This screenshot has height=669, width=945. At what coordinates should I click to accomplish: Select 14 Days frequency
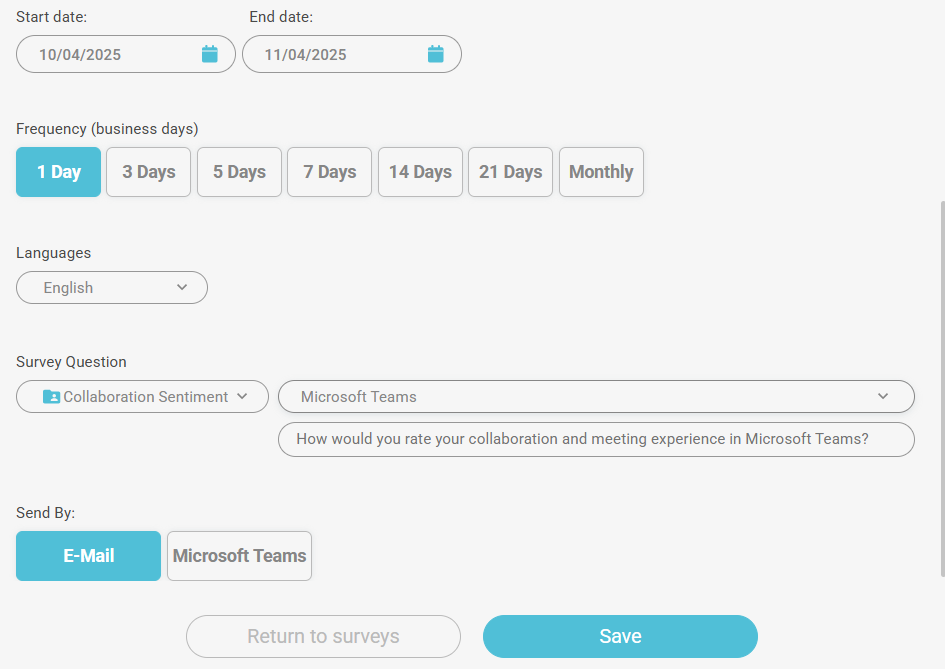[x=420, y=172]
